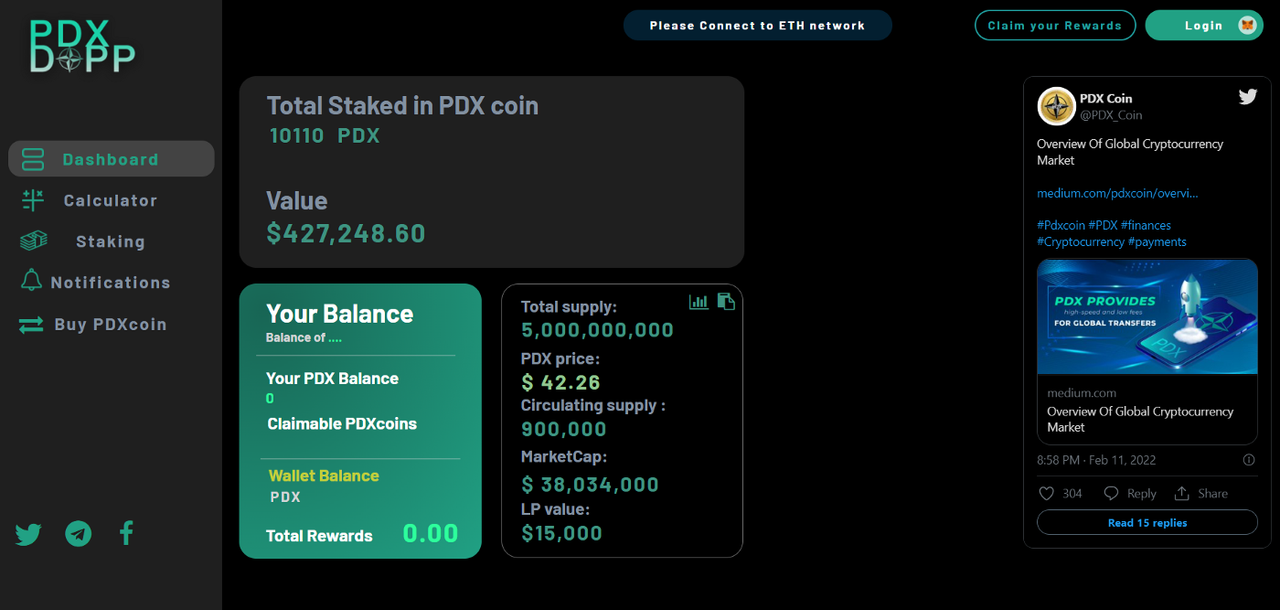The image size is (1280, 610).
Task: Click the Login button
Action: click(1204, 25)
